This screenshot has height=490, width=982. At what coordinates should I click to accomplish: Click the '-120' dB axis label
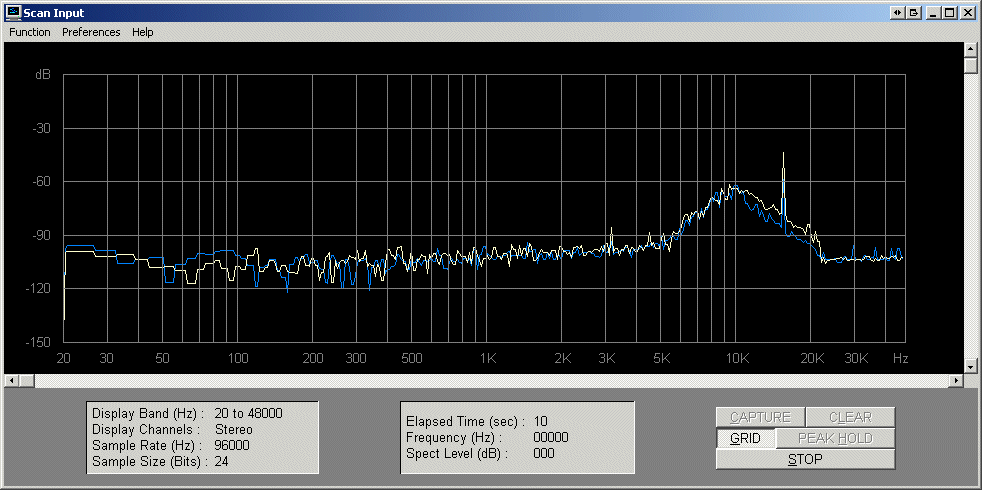point(38,289)
